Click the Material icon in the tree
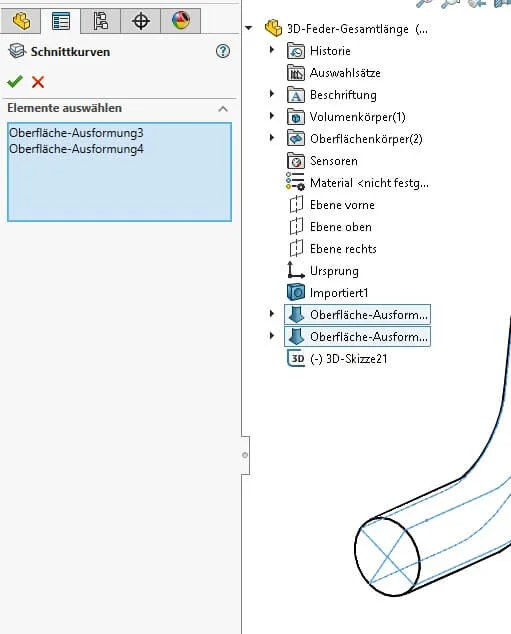Screen dimensions: 511x634 [296, 182]
